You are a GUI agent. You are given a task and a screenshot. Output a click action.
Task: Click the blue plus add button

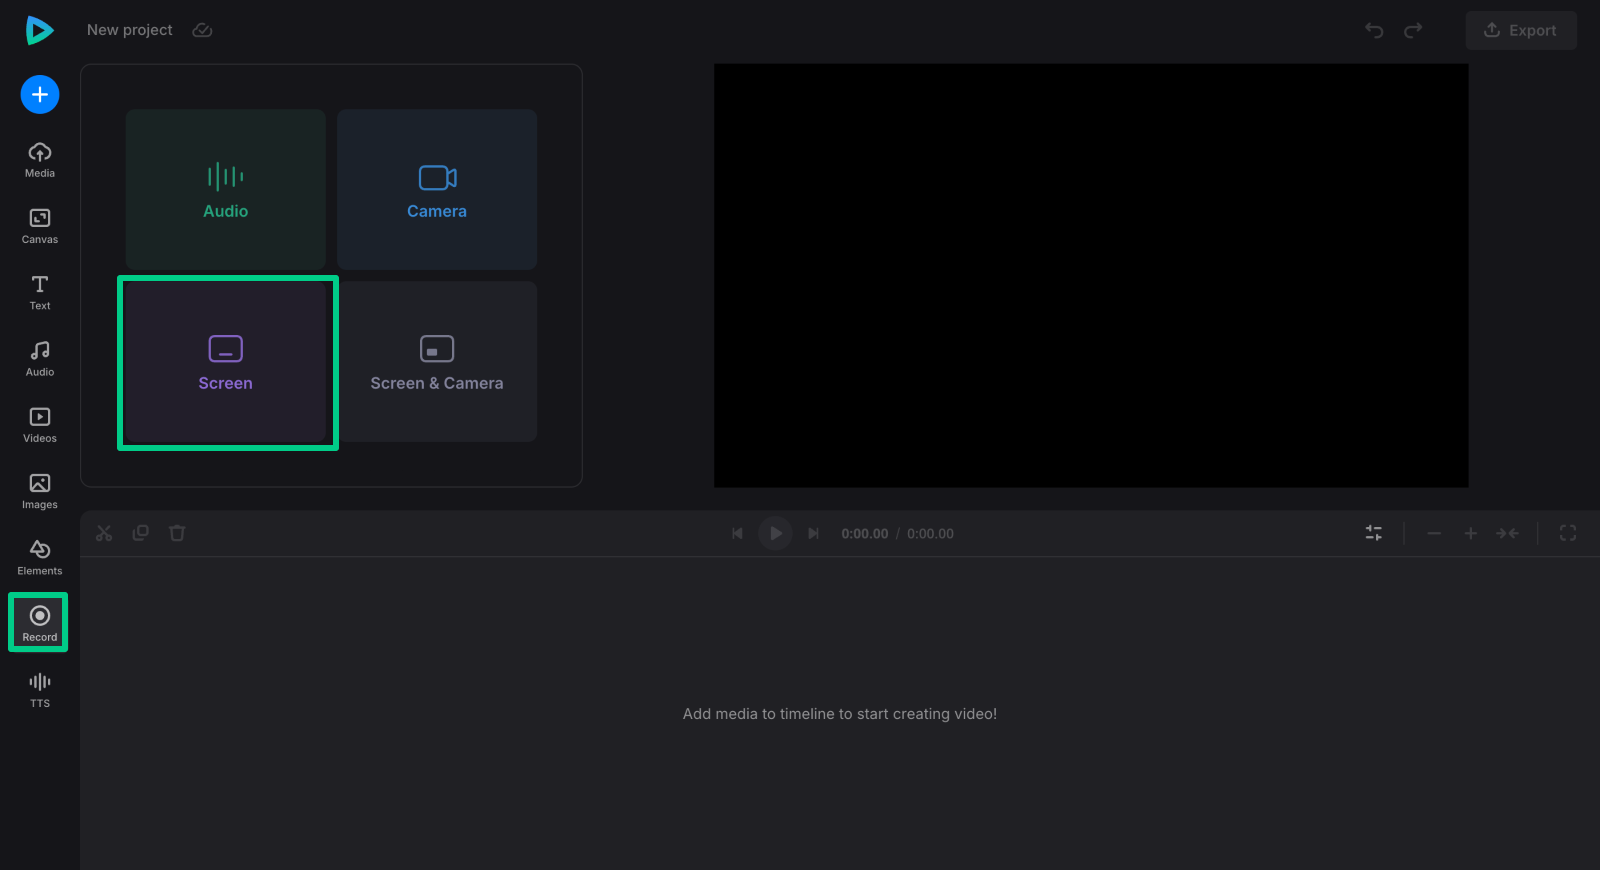tap(40, 95)
